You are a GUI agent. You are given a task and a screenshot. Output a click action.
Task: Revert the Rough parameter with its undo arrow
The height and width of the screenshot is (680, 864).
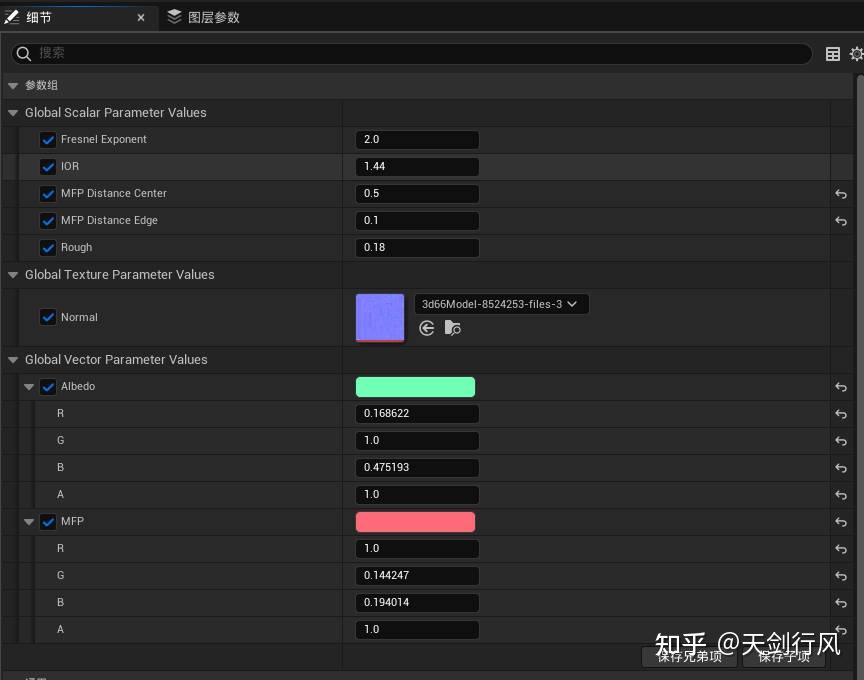(841, 248)
